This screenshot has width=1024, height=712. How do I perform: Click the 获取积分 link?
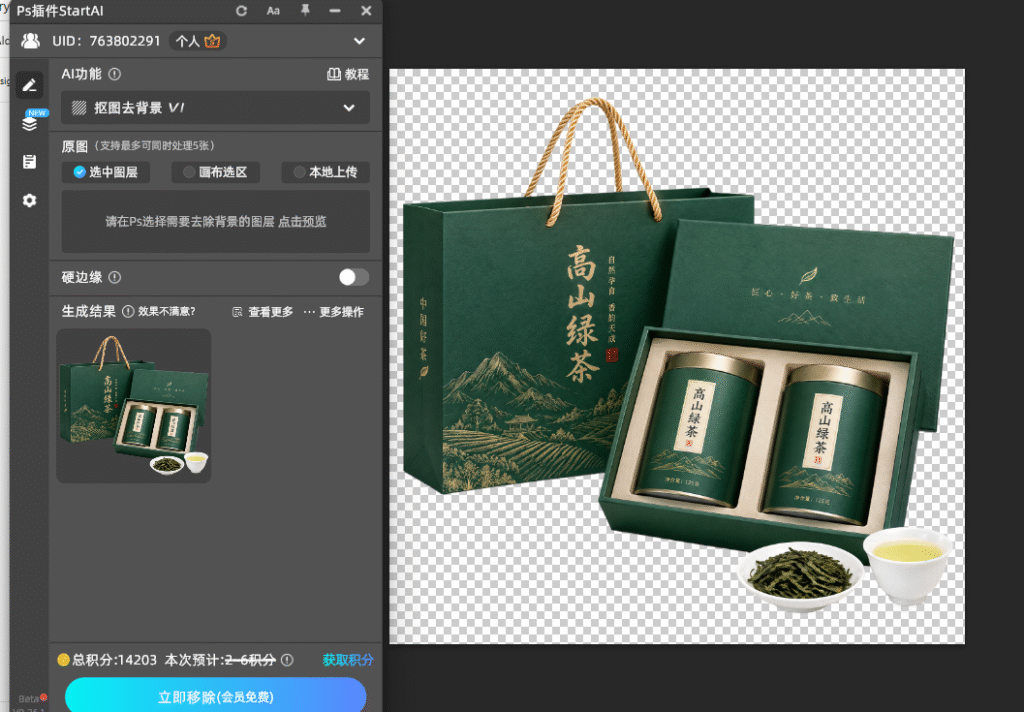coord(348,660)
